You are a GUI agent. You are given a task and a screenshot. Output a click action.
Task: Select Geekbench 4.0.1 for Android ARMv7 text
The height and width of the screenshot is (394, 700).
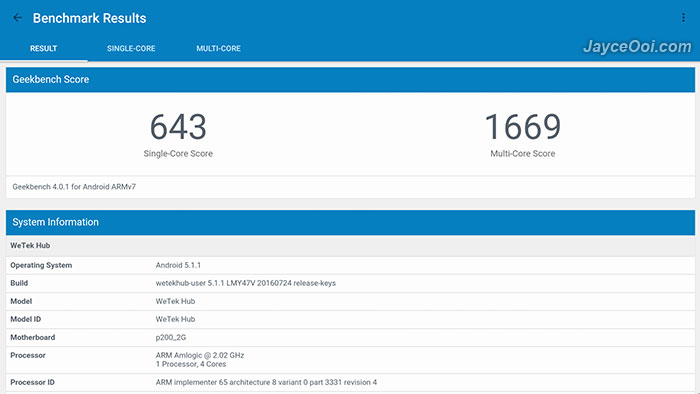tap(74, 187)
